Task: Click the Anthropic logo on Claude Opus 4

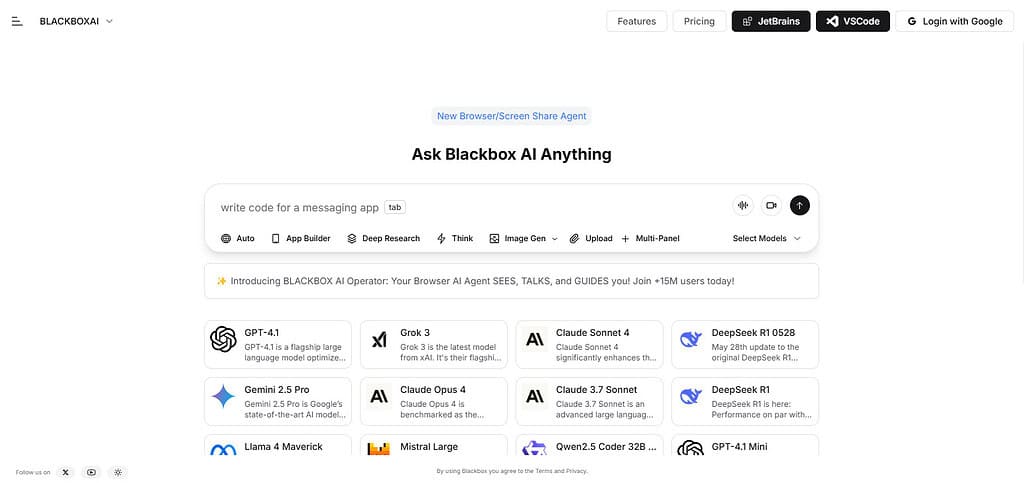Action: (379, 396)
